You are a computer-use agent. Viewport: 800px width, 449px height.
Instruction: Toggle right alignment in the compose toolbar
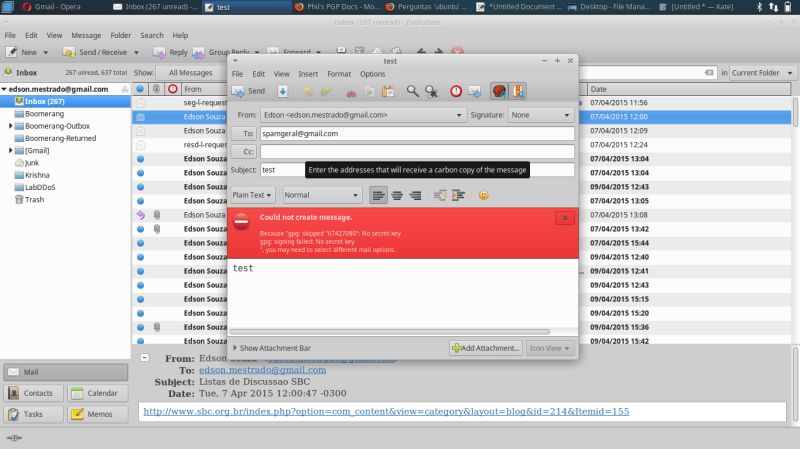(x=415, y=195)
